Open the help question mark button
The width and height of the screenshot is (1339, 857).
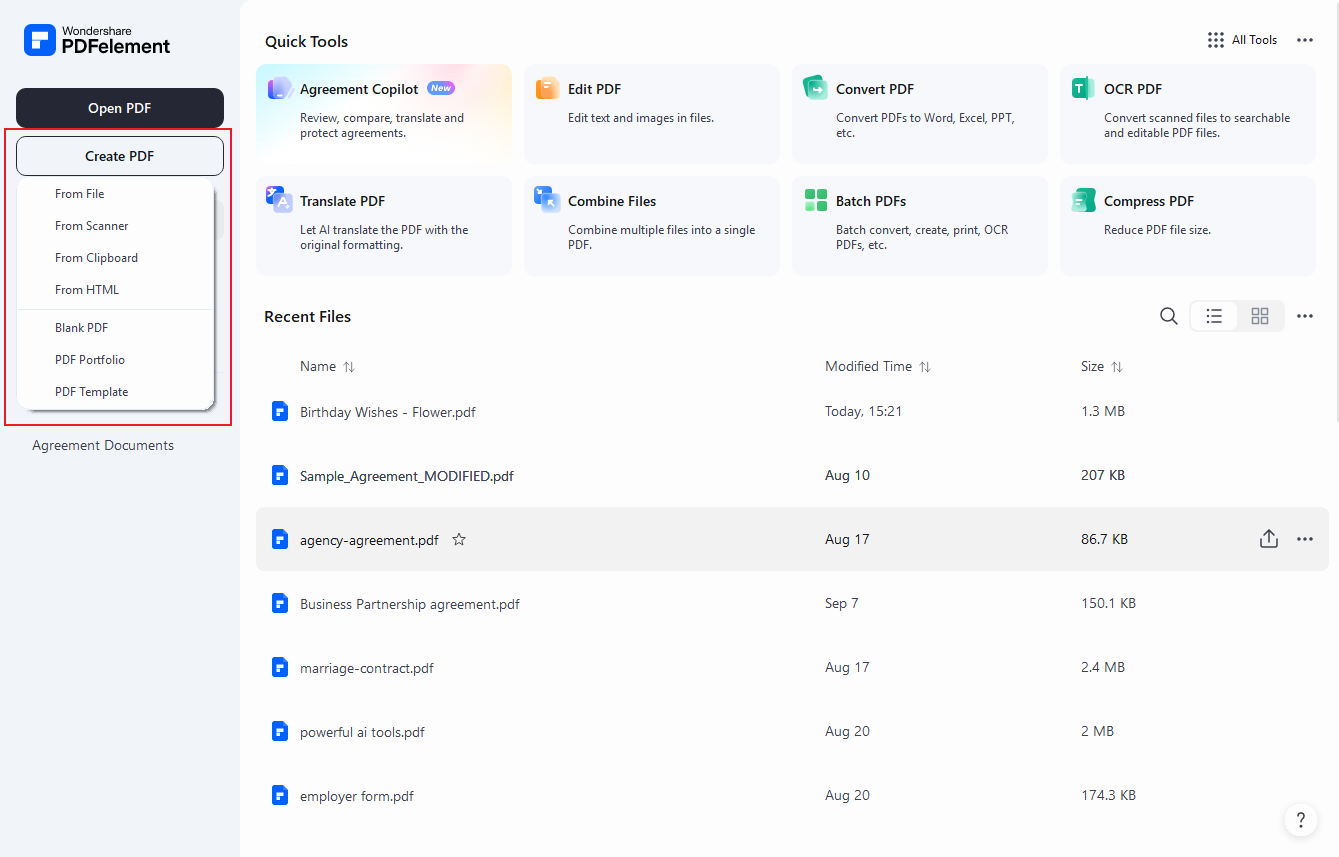pyautogui.click(x=1300, y=820)
